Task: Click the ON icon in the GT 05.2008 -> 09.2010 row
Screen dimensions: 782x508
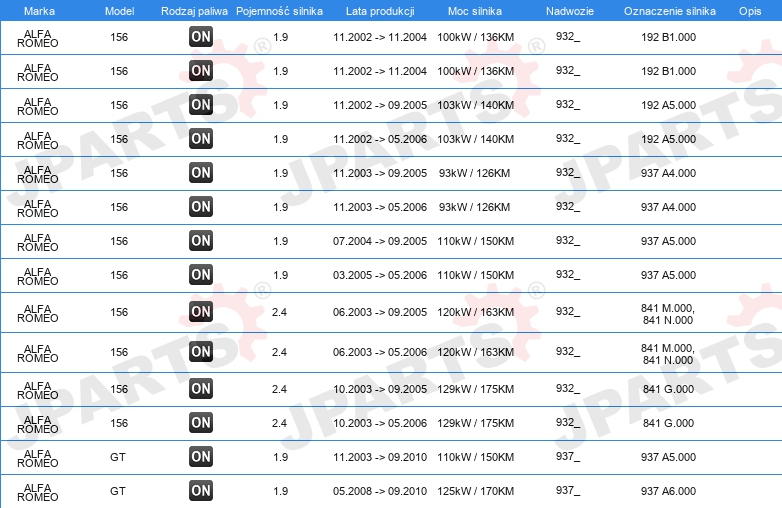Action: (x=201, y=491)
